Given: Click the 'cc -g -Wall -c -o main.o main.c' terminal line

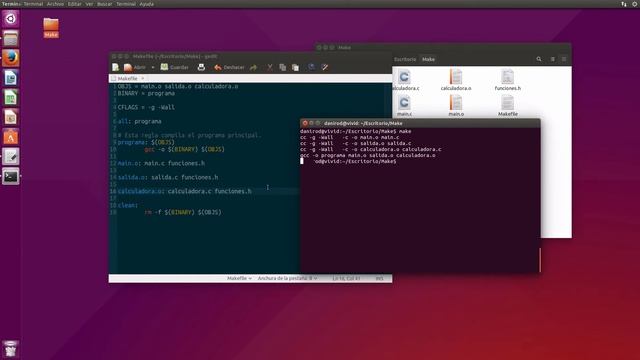Looking at the screenshot, I should (350, 137).
